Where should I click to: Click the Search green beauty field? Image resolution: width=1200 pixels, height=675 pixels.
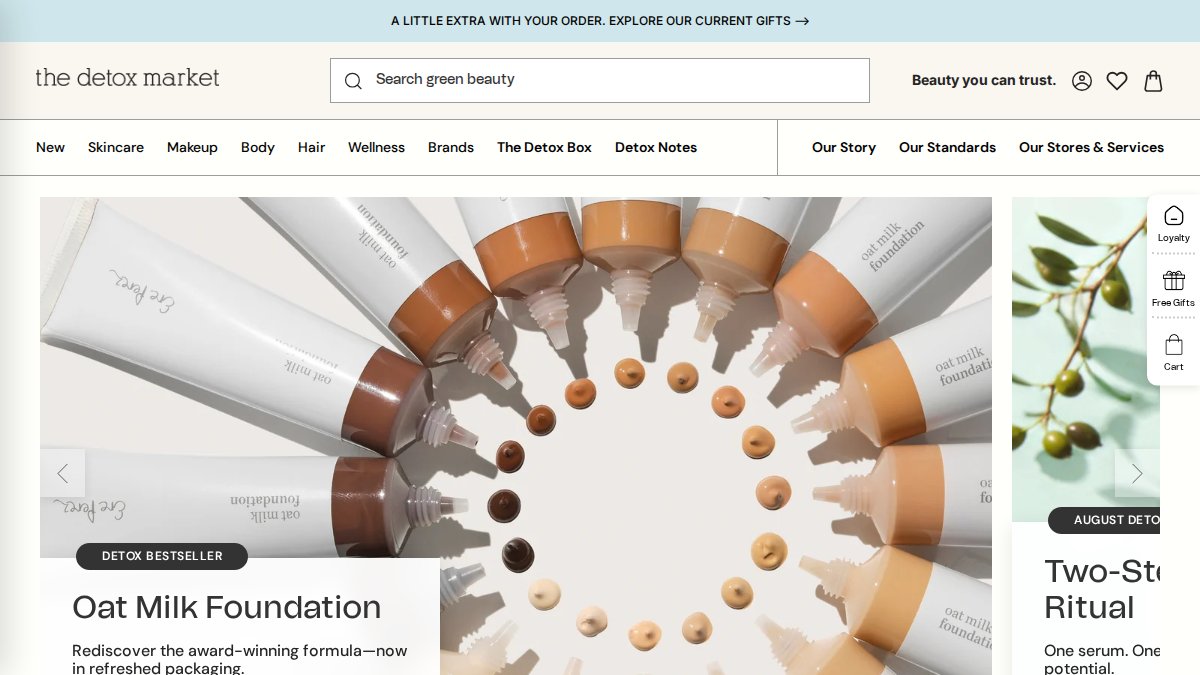coord(600,80)
